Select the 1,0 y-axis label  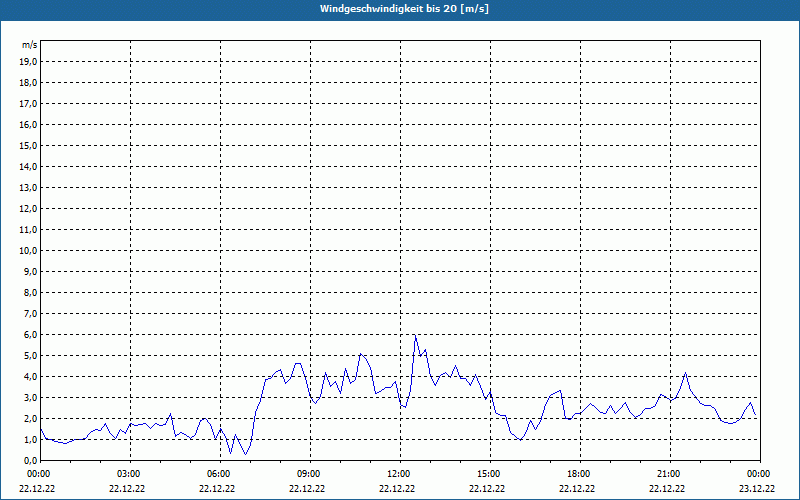click(x=30, y=439)
